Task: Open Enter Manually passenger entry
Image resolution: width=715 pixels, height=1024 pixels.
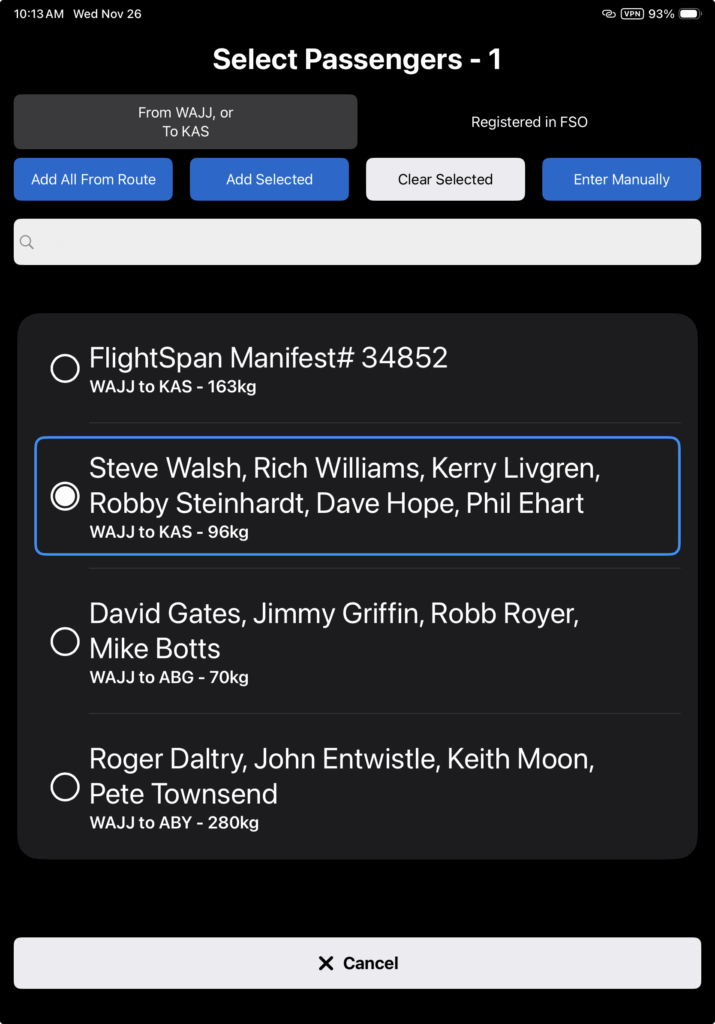Action: tap(621, 180)
